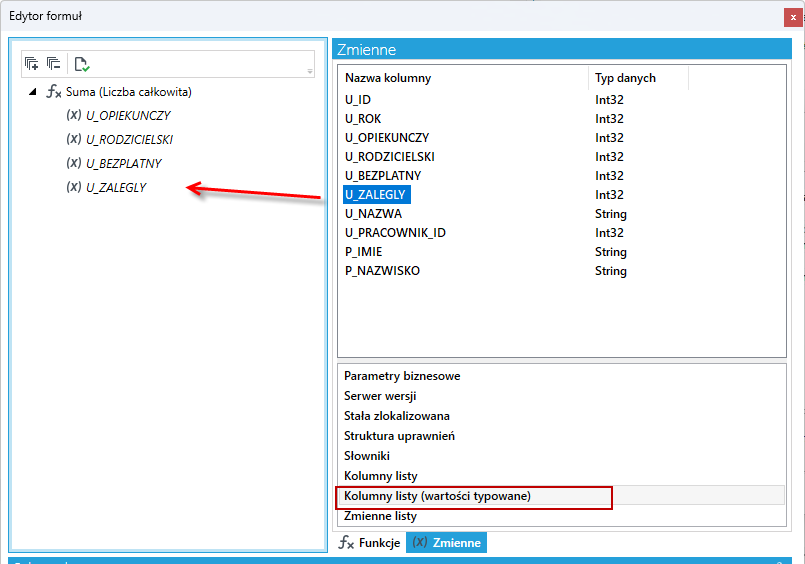Click Int32 type cell of U_ID
This screenshot has height=564, width=805.
609,100
